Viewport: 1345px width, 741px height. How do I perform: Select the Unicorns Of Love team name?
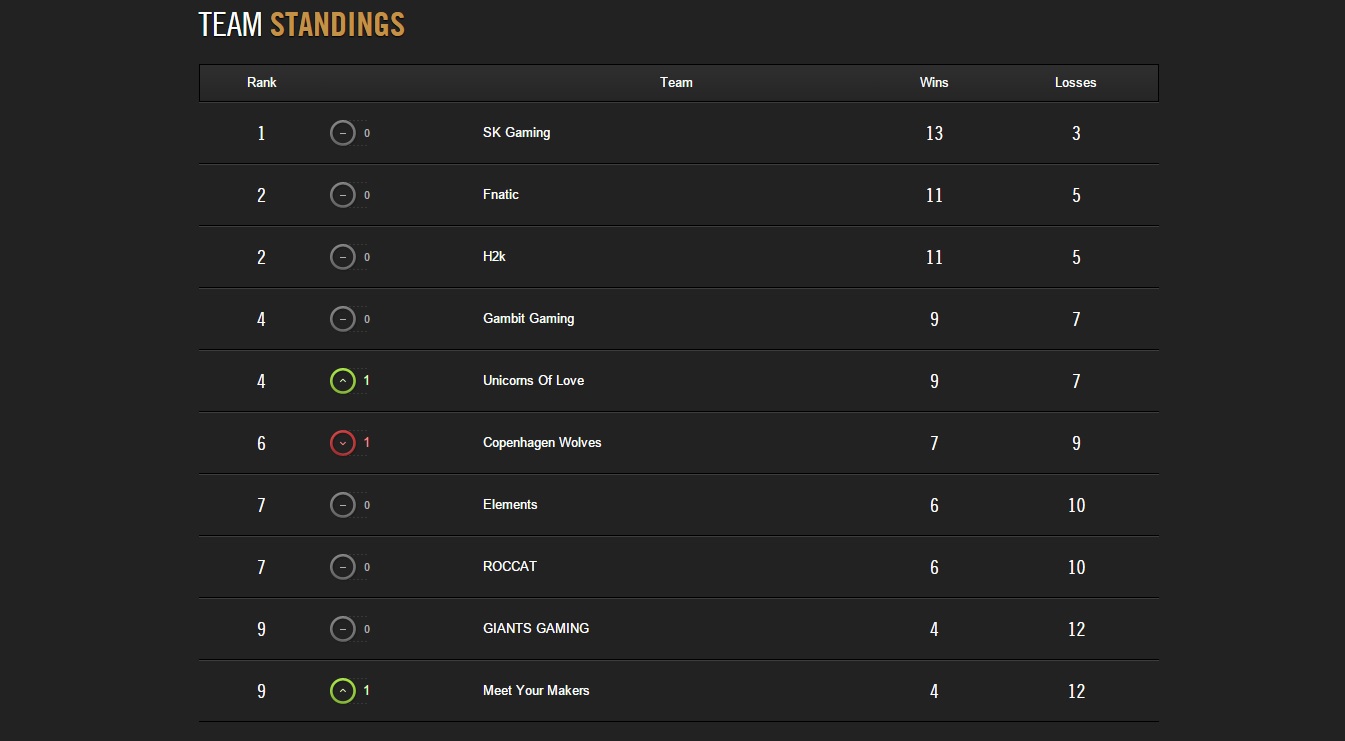[533, 380]
